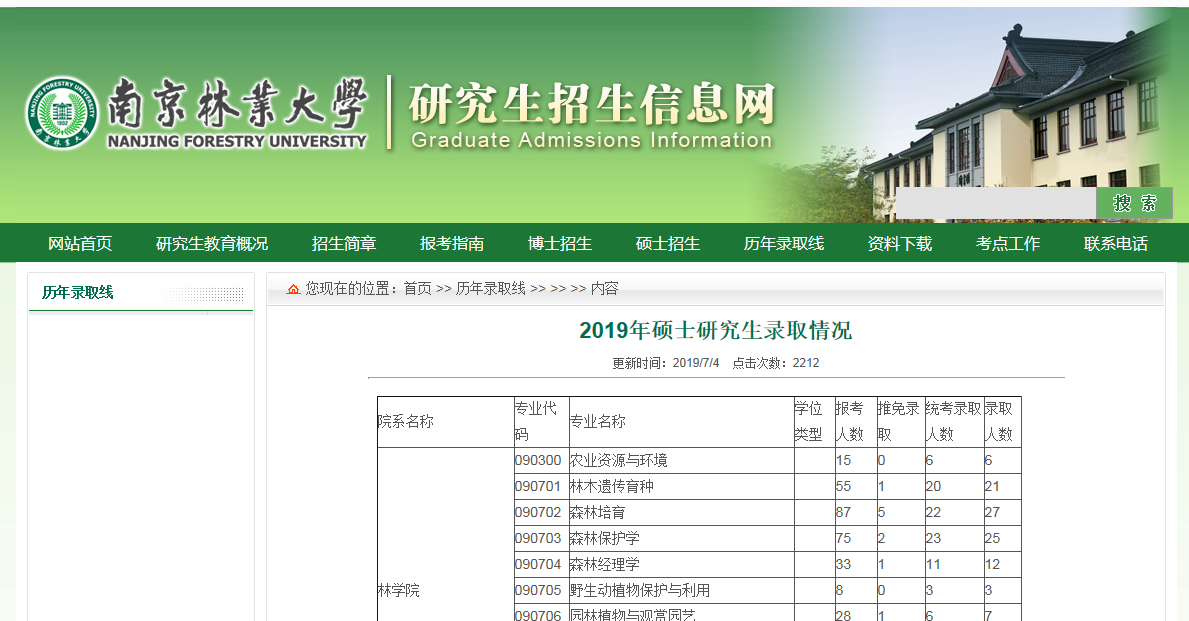Click 首页 link in breadcrumb
Screen dimensions: 1189x621
tap(417, 289)
